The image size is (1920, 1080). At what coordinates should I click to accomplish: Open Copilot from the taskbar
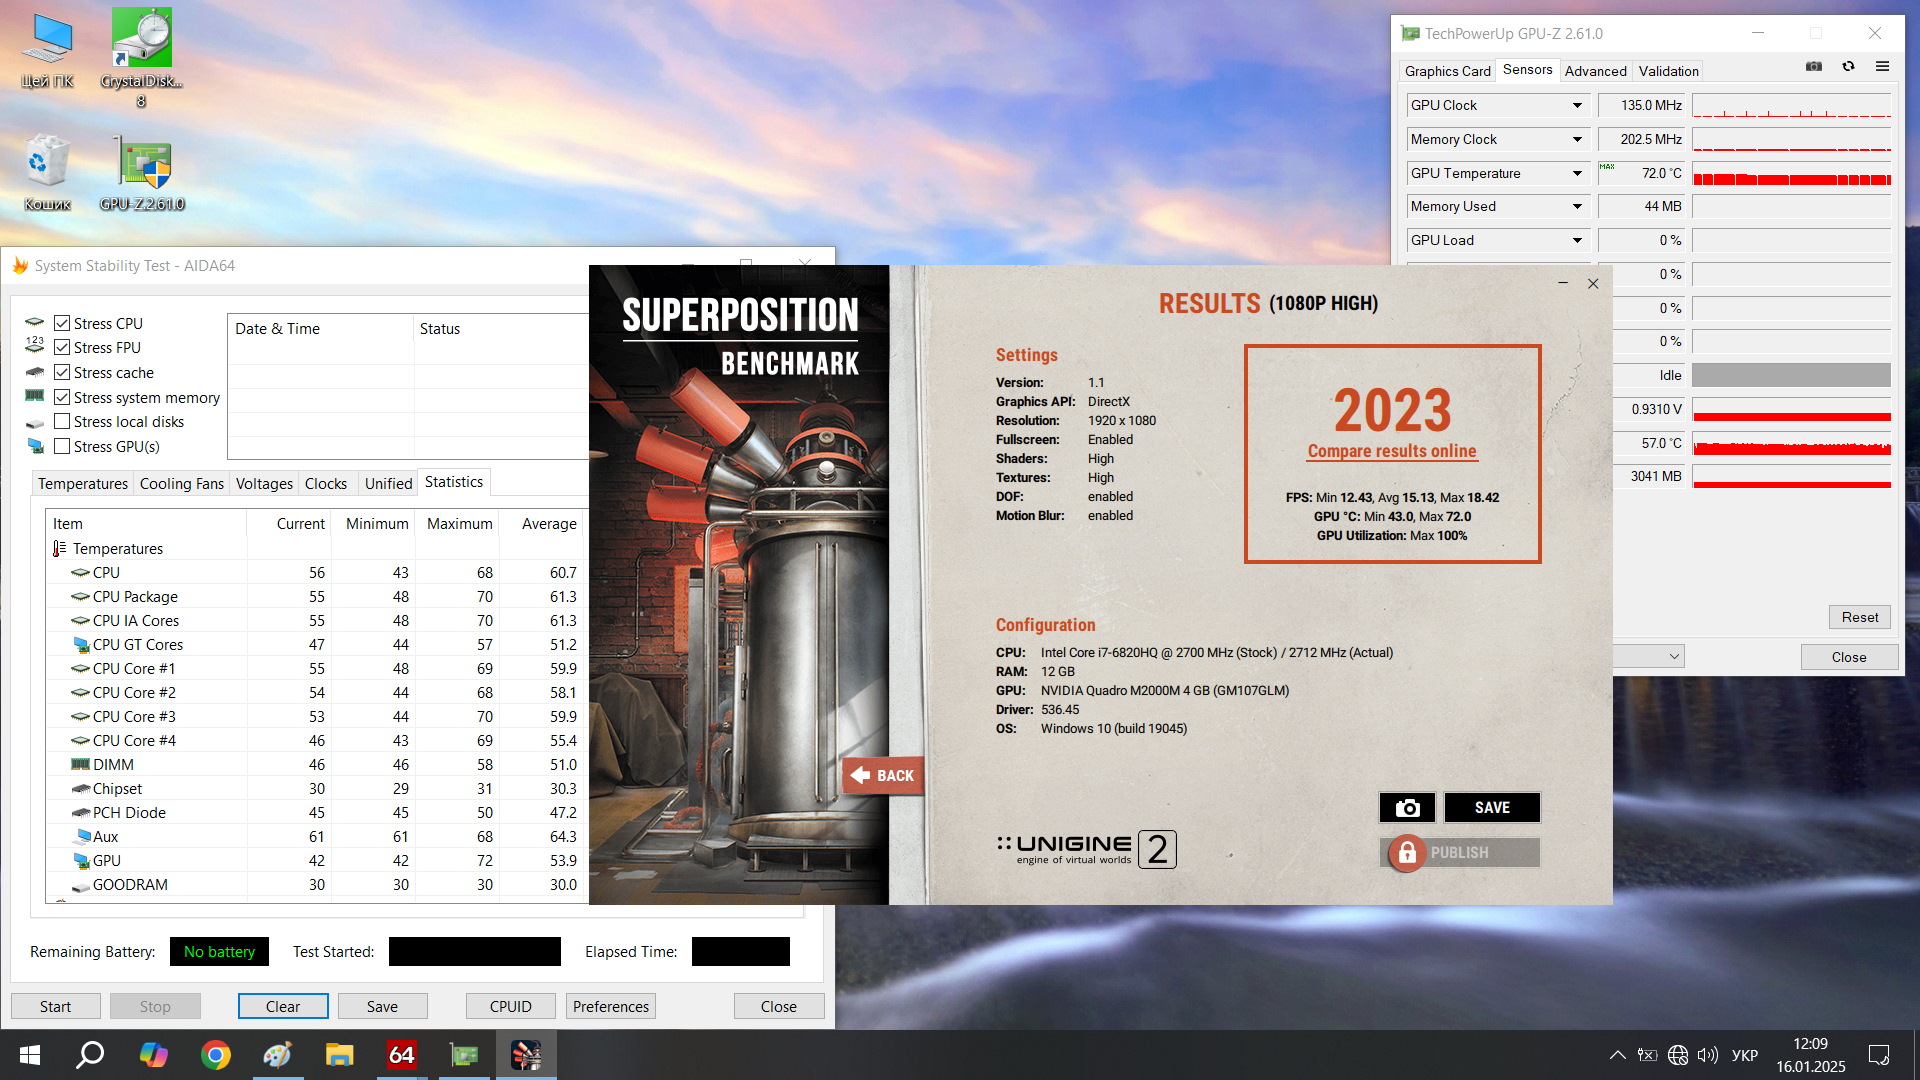tap(153, 1055)
